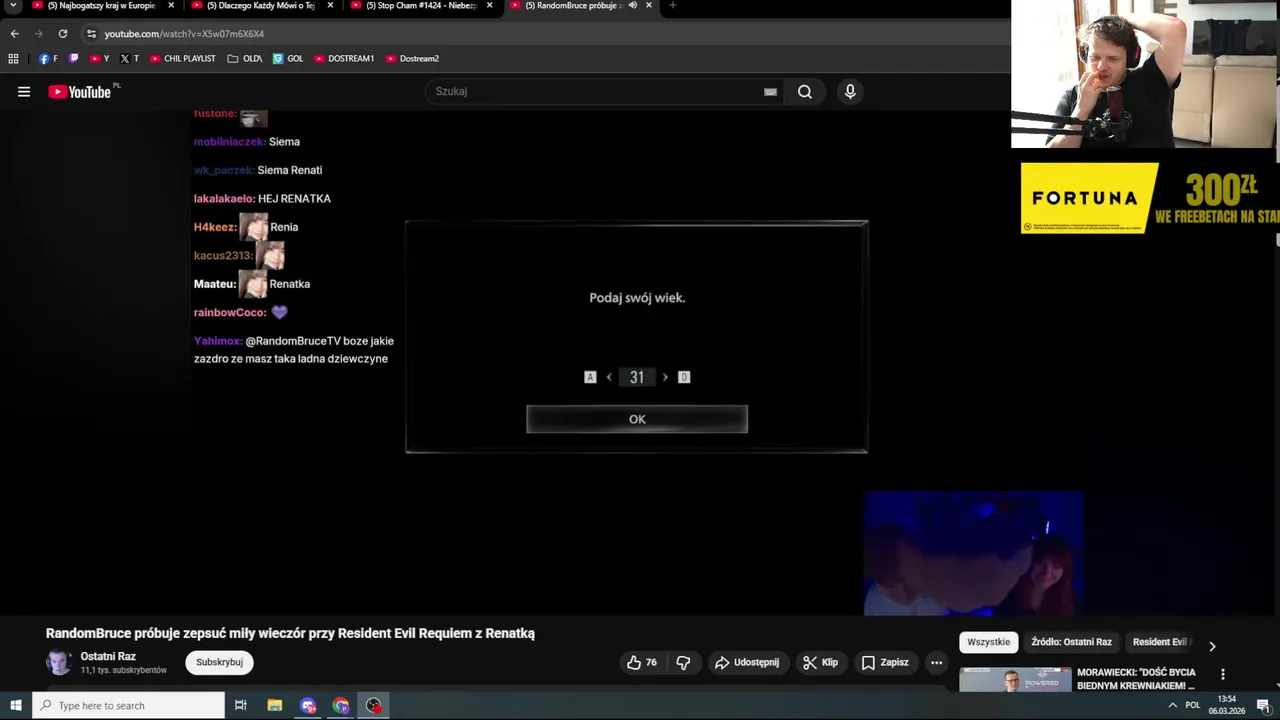The width and height of the screenshot is (1280, 720).
Task: Open the Chrome taskbar icon
Action: 341,705
